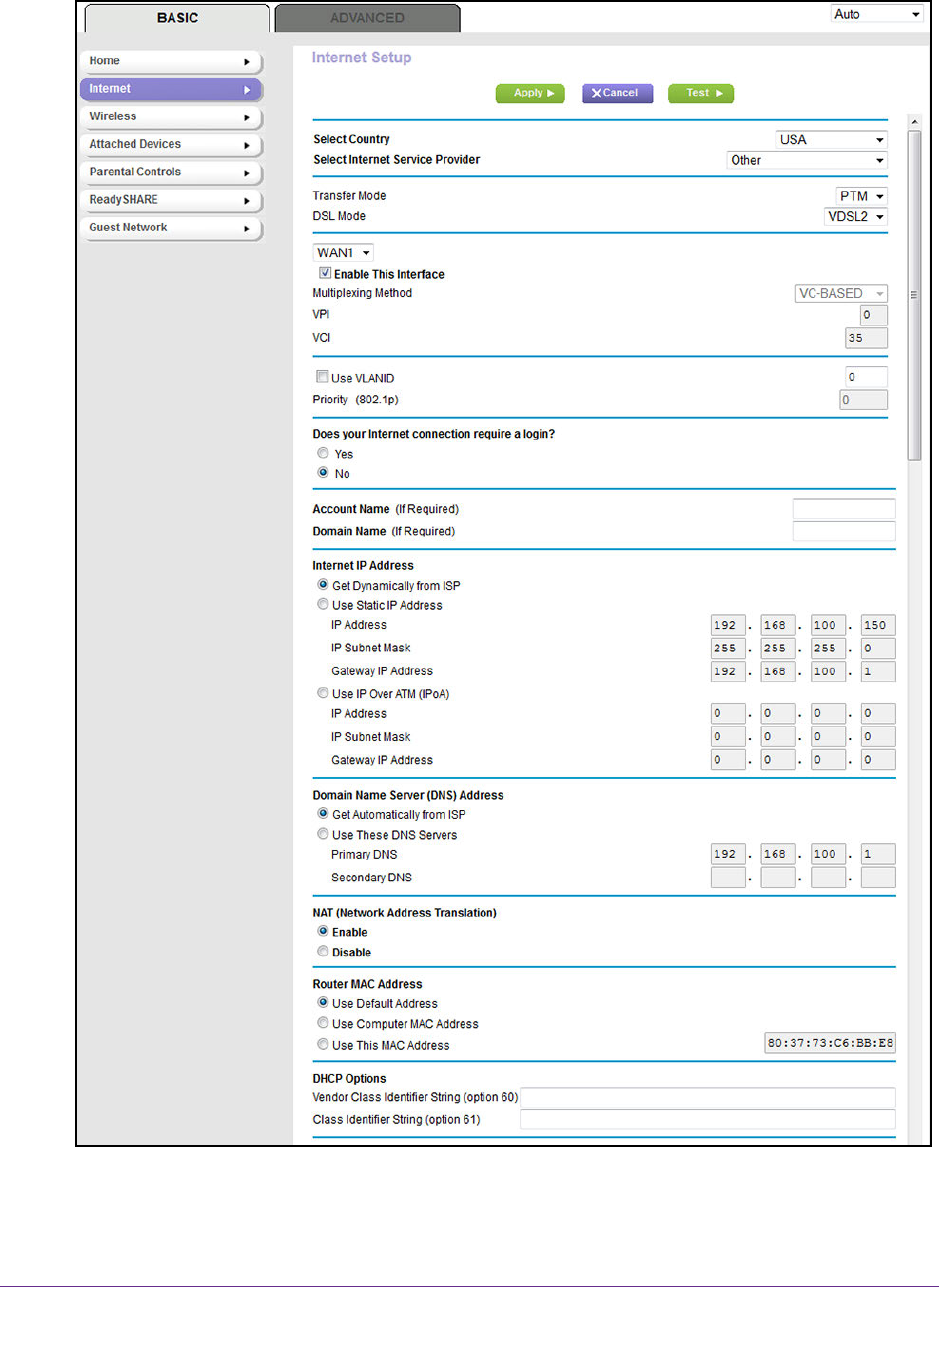This screenshot has height=1356, width=939.
Task: Click the green Apply button
Action: [x=530, y=93]
